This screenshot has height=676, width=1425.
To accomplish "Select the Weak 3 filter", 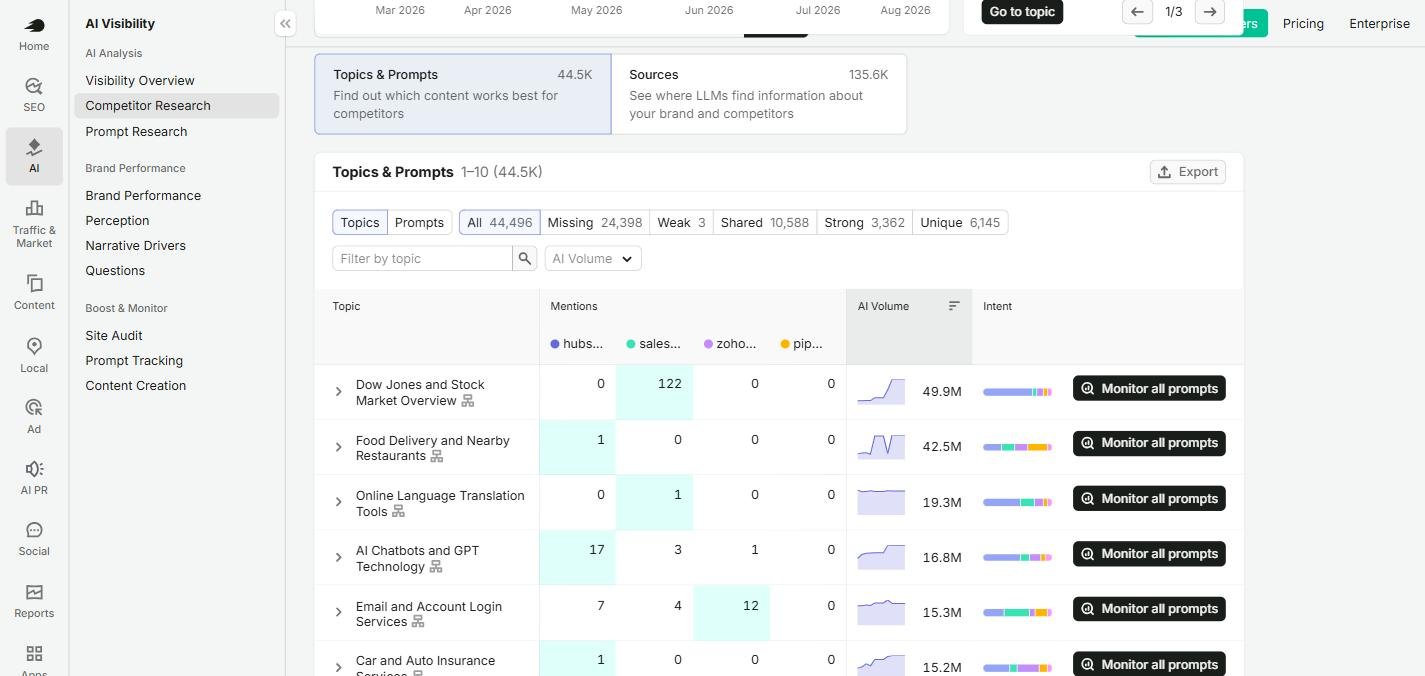I will pyautogui.click(x=681, y=222).
